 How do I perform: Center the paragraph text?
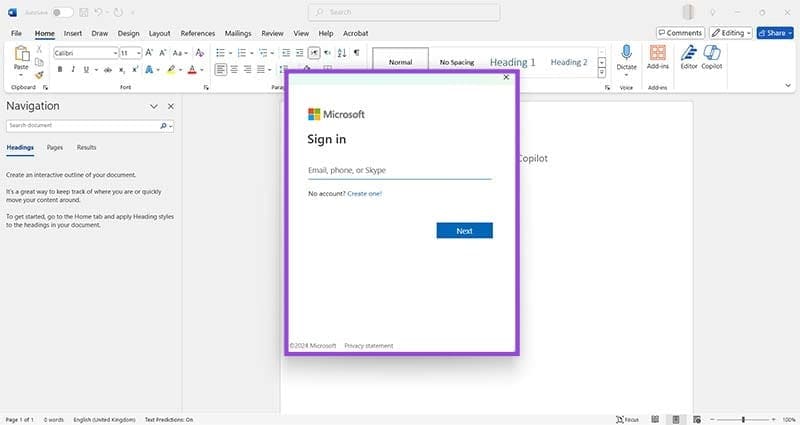(x=234, y=69)
